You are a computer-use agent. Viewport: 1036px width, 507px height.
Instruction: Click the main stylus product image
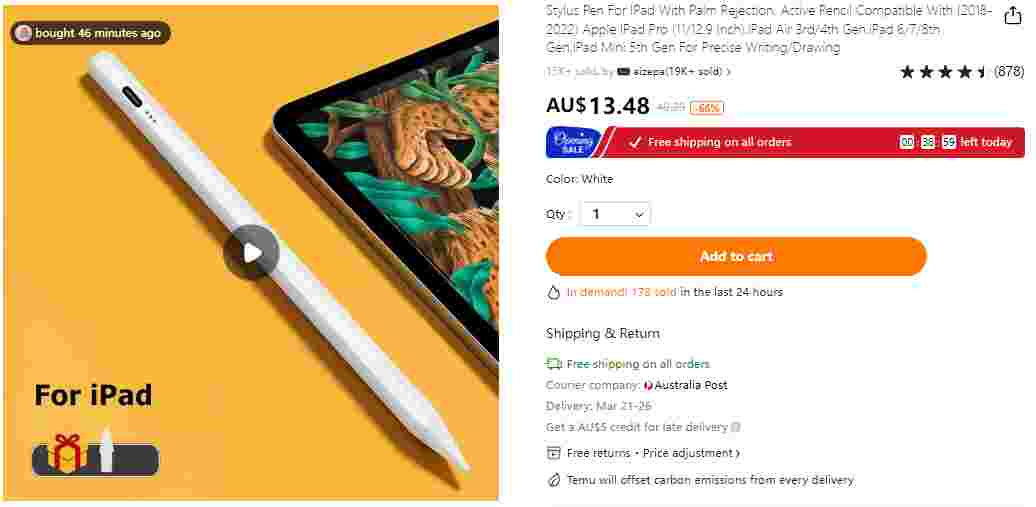click(251, 253)
